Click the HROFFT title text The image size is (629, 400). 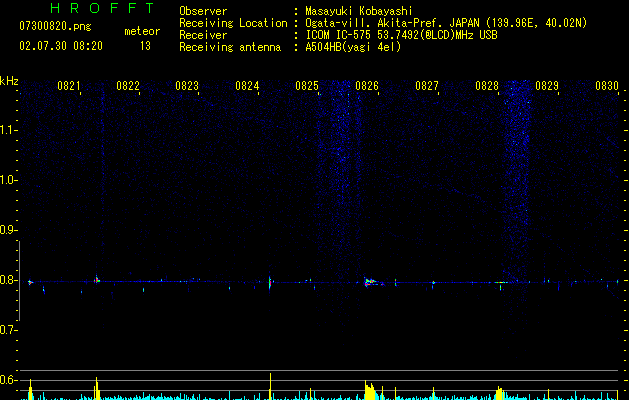tap(103, 8)
